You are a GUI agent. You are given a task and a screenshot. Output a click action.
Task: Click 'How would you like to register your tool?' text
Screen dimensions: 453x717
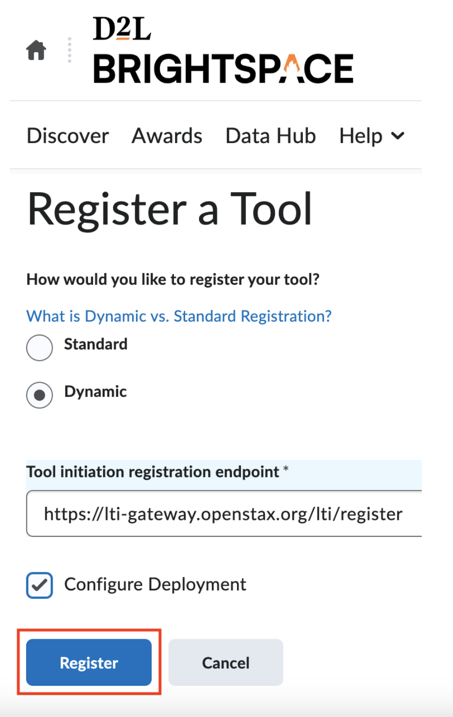173,279
